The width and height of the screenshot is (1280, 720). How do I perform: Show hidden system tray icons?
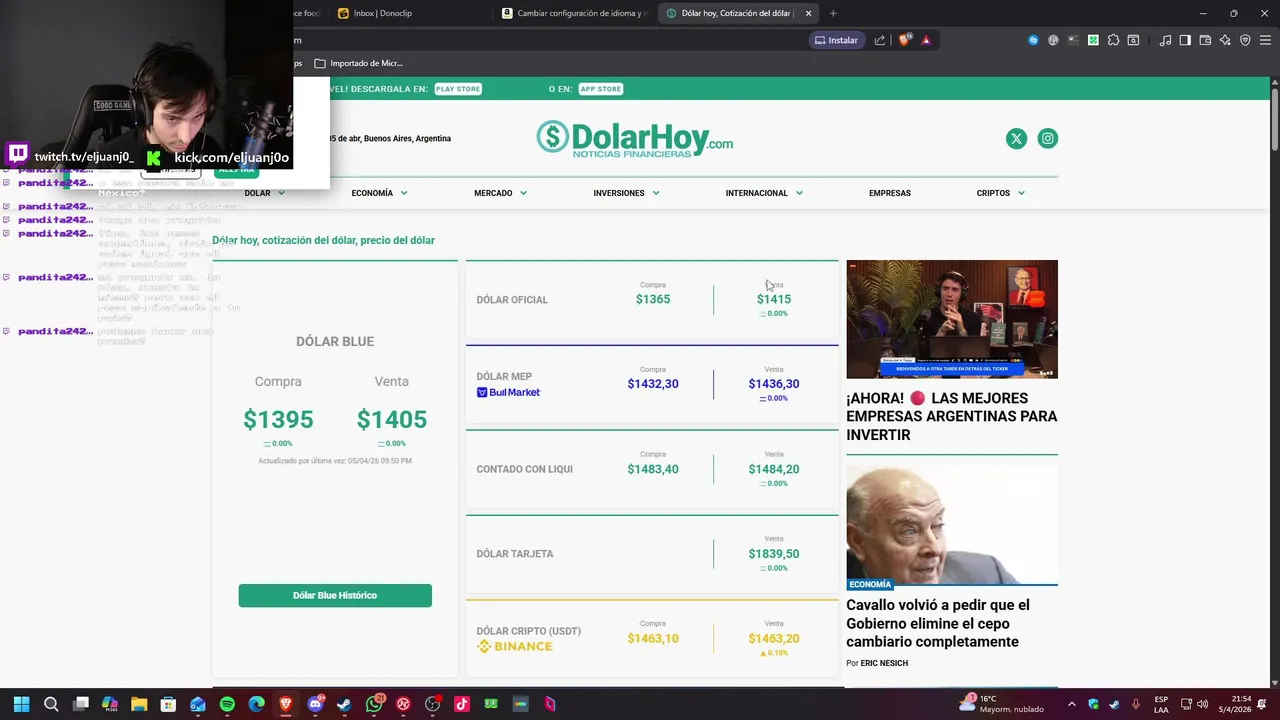[x=1072, y=704]
